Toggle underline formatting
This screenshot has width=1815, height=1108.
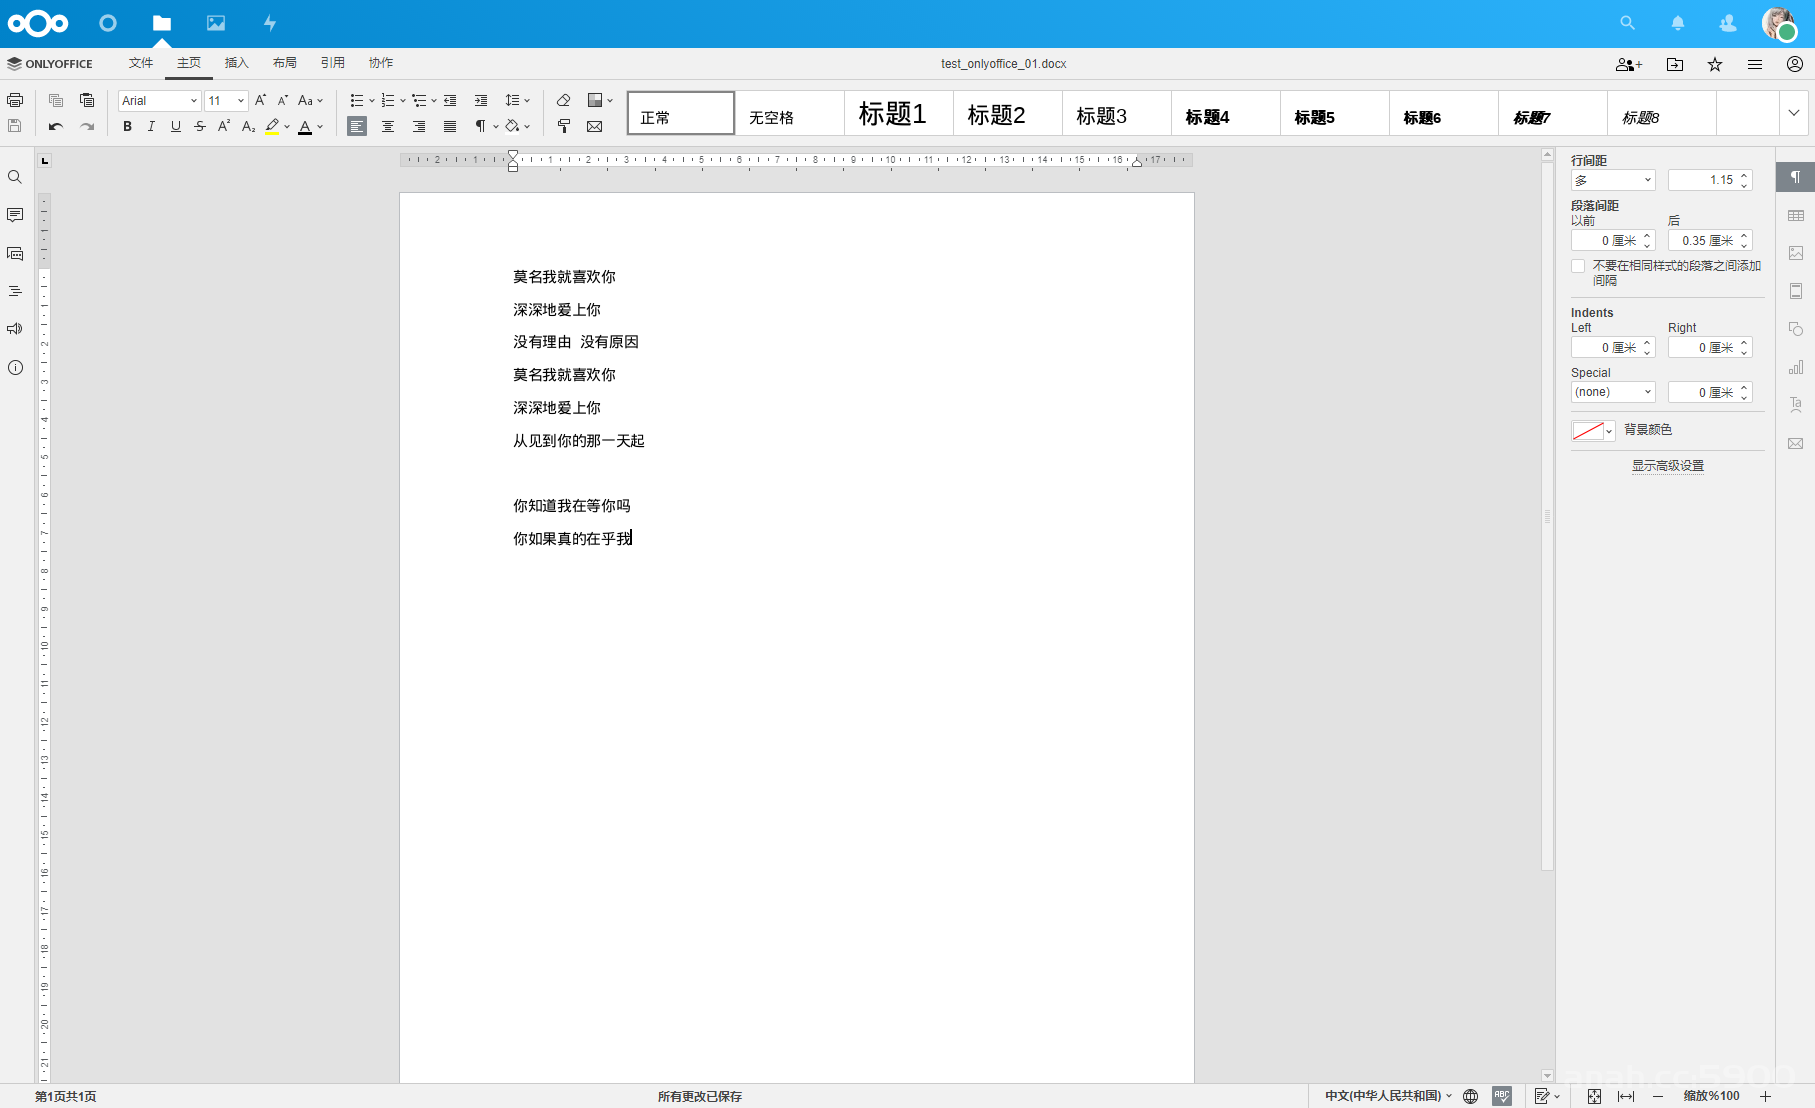click(176, 126)
